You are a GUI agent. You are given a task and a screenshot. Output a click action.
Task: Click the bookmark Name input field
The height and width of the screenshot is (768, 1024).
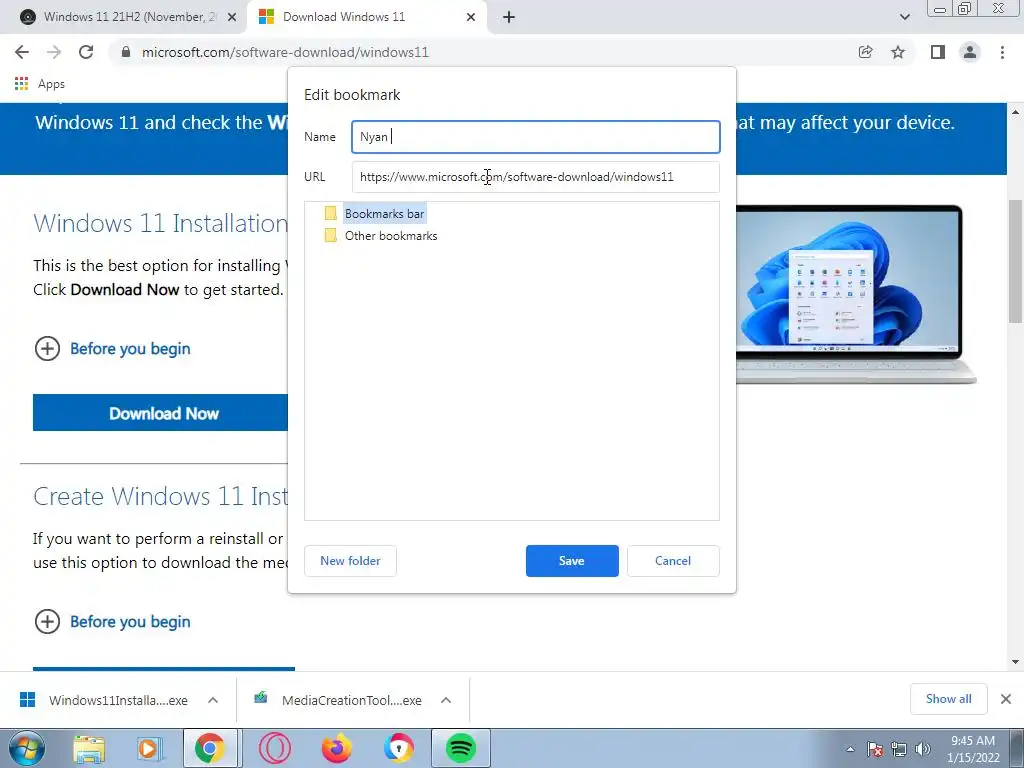click(536, 136)
